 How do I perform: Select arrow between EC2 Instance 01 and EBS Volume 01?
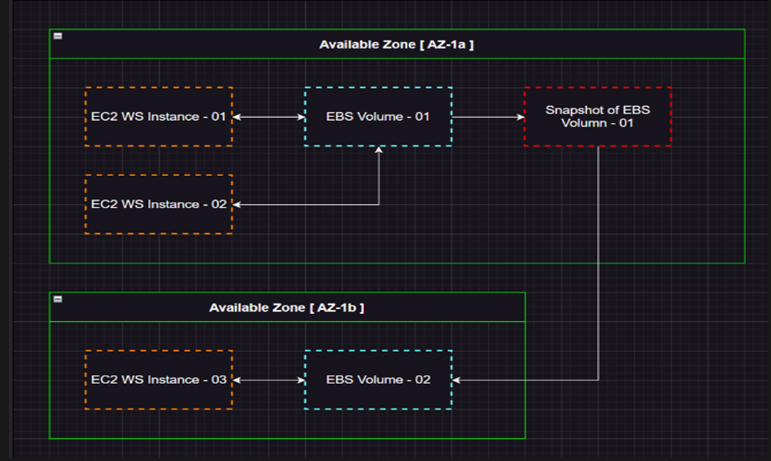pyautogui.click(x=268, y=117)
